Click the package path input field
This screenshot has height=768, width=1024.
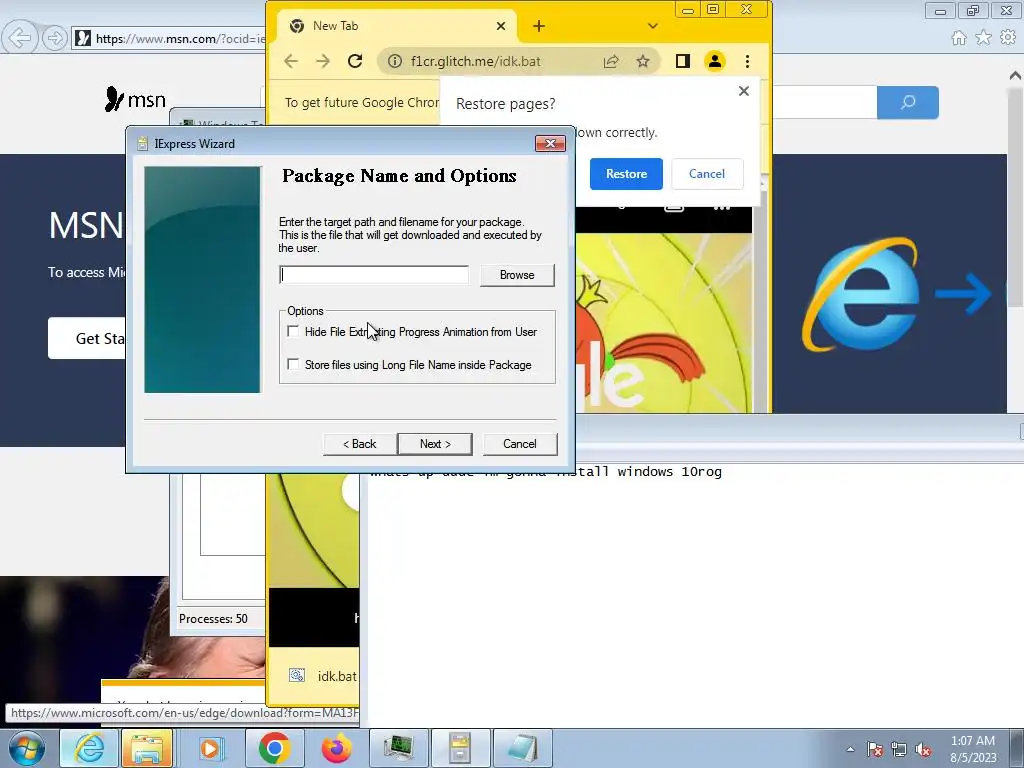pyautogui.click(x=374, y=275)
